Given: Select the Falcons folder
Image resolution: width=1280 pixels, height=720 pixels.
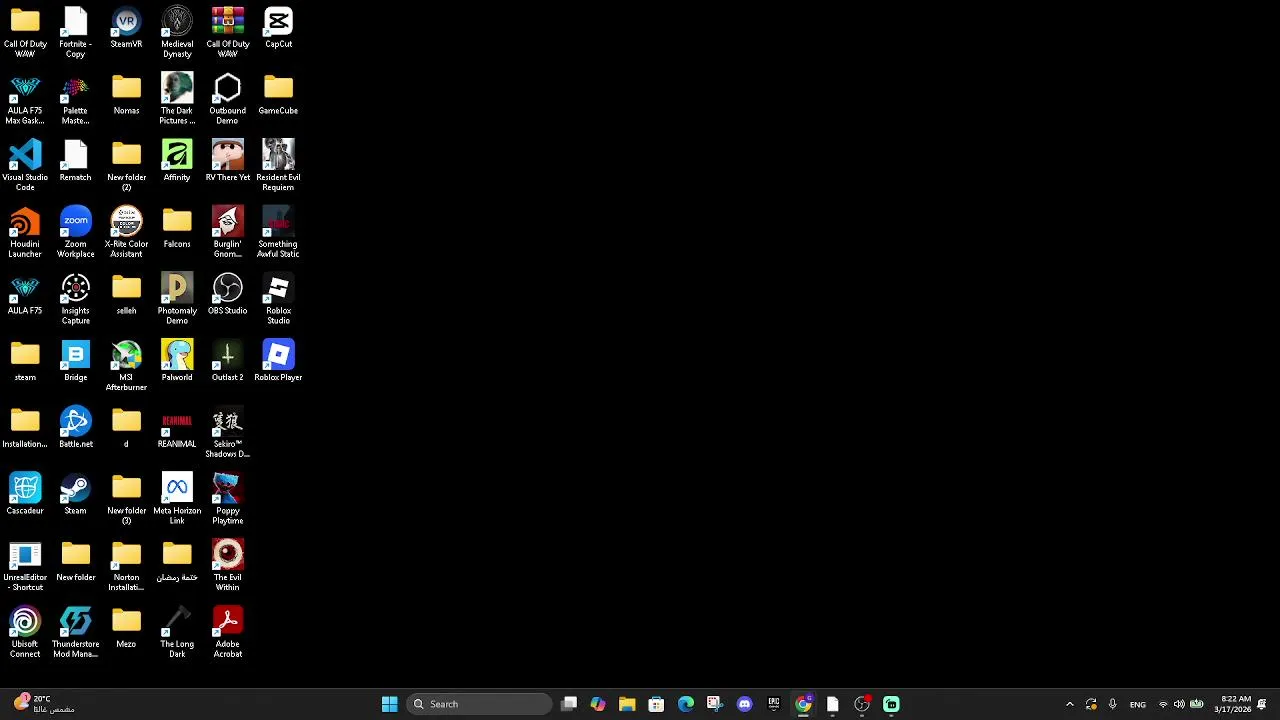Looking at the screenshot, I should 177,228.
